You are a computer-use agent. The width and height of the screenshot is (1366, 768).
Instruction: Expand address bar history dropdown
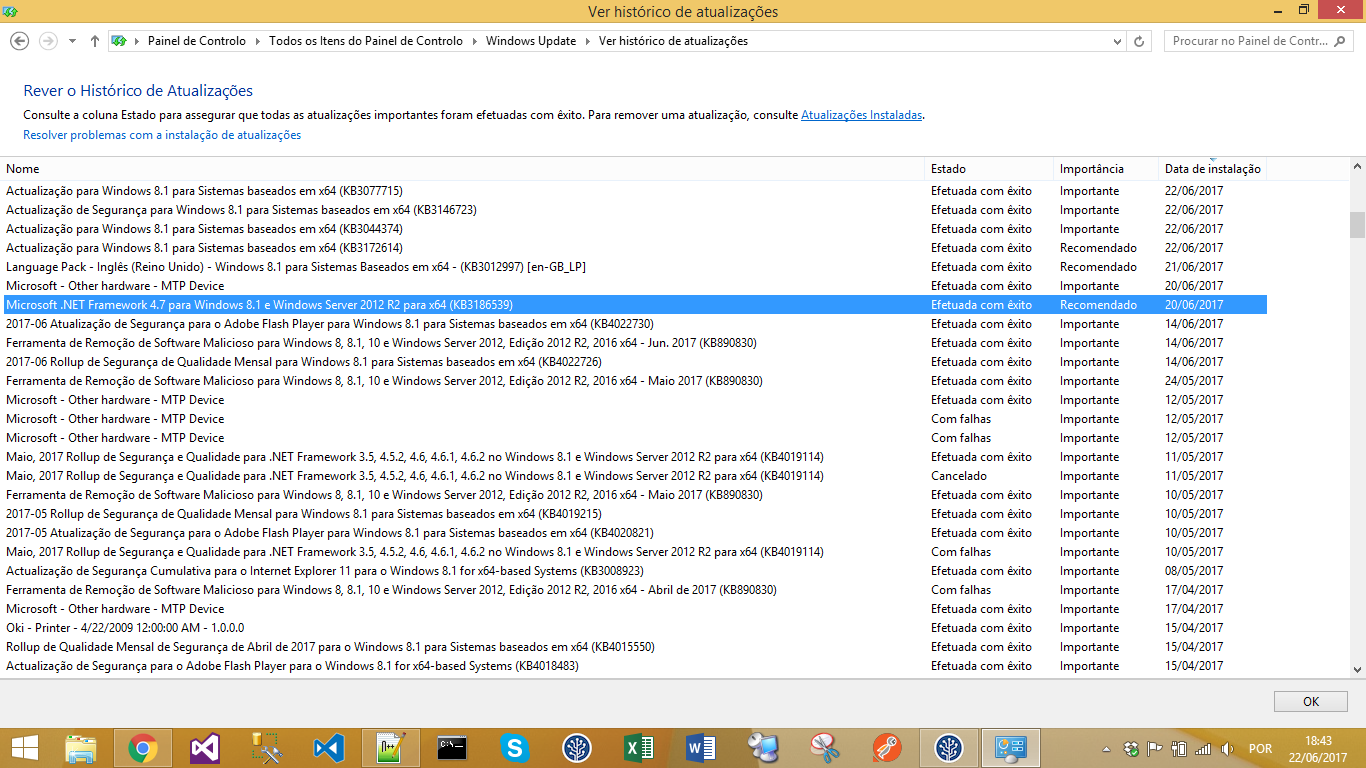pyautogui.click(x=1118, y=41)
